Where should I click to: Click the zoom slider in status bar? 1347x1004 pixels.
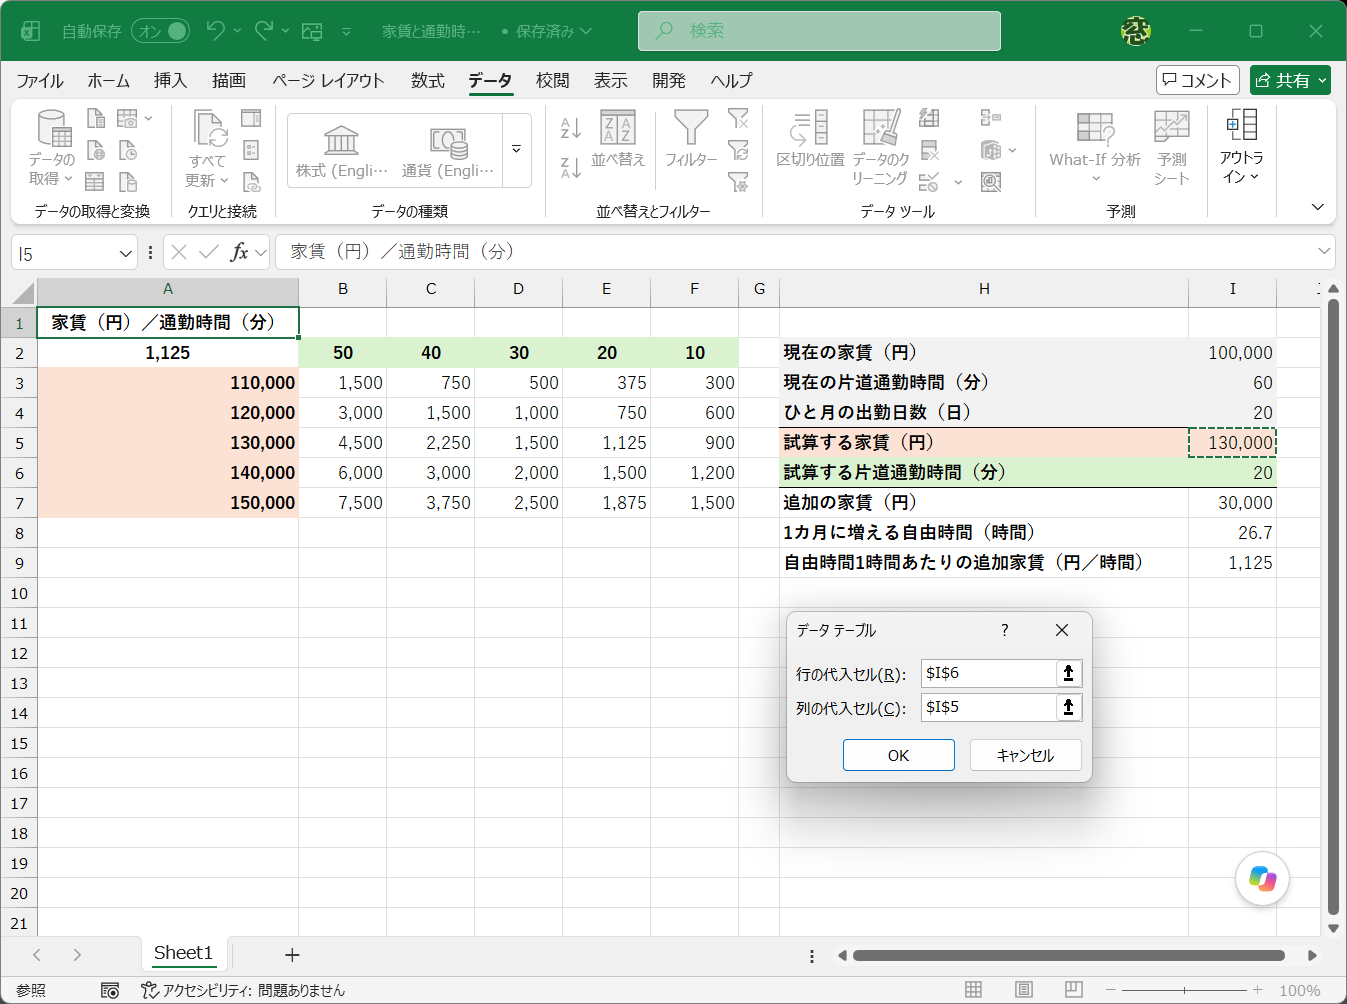point(1184,990)
